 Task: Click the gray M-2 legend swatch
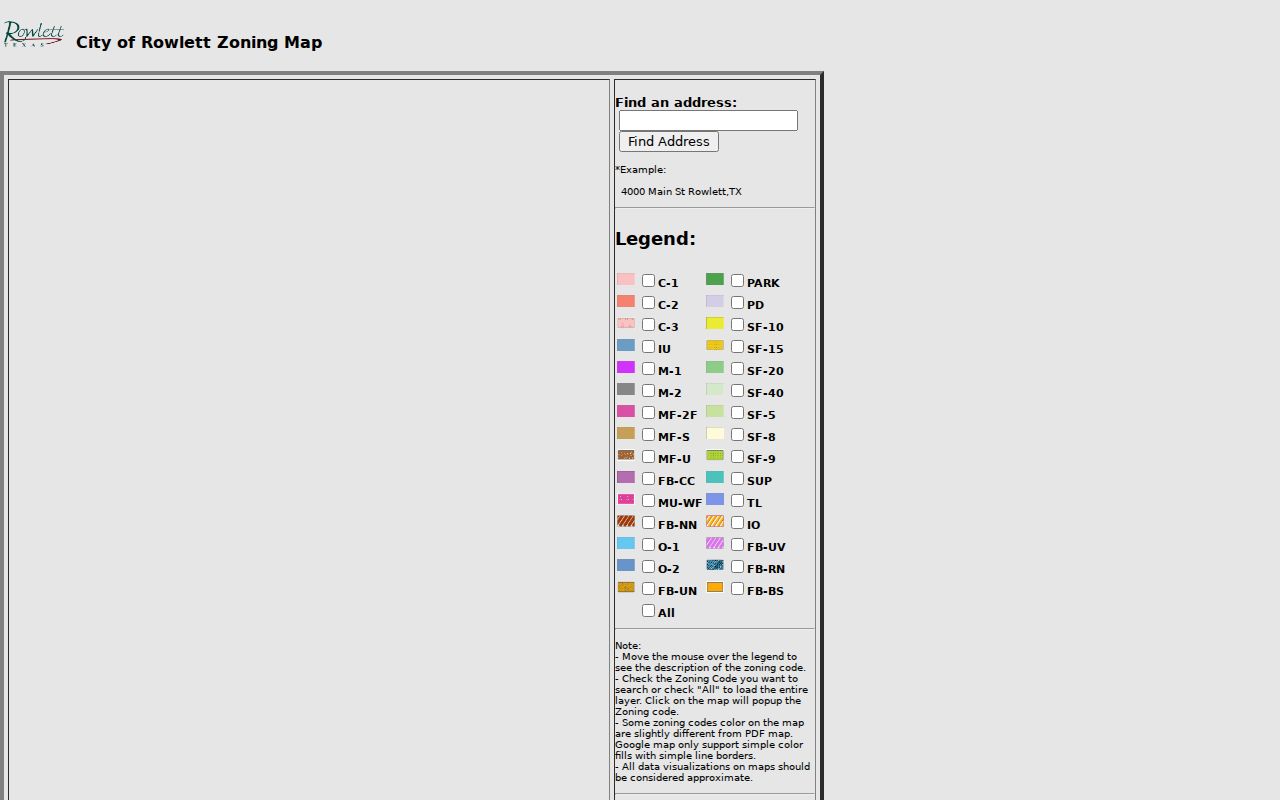pyautogui.click(x=626, y=389)
